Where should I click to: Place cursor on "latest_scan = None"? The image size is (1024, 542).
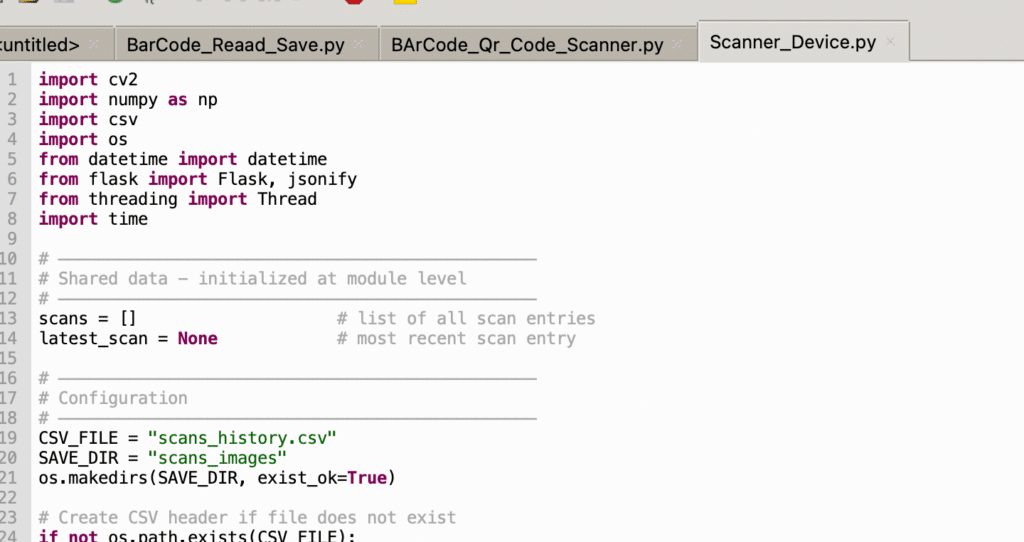(x=128, y=339)
